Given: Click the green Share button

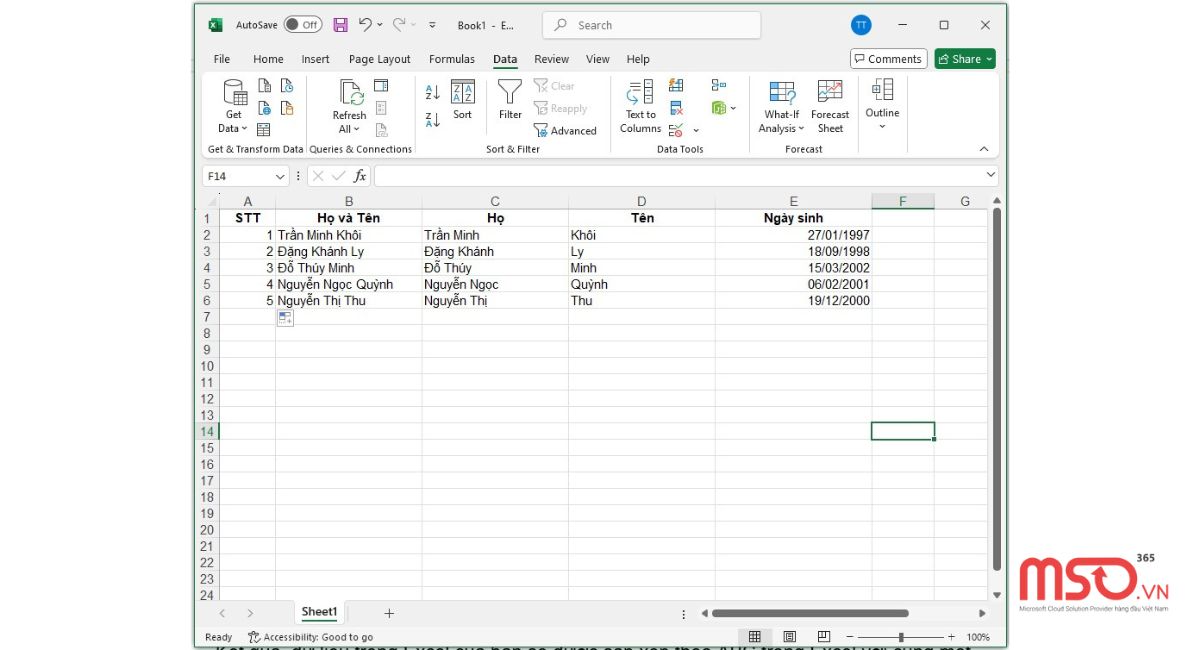Looking at the screenshot, I should tap(965, 59).
